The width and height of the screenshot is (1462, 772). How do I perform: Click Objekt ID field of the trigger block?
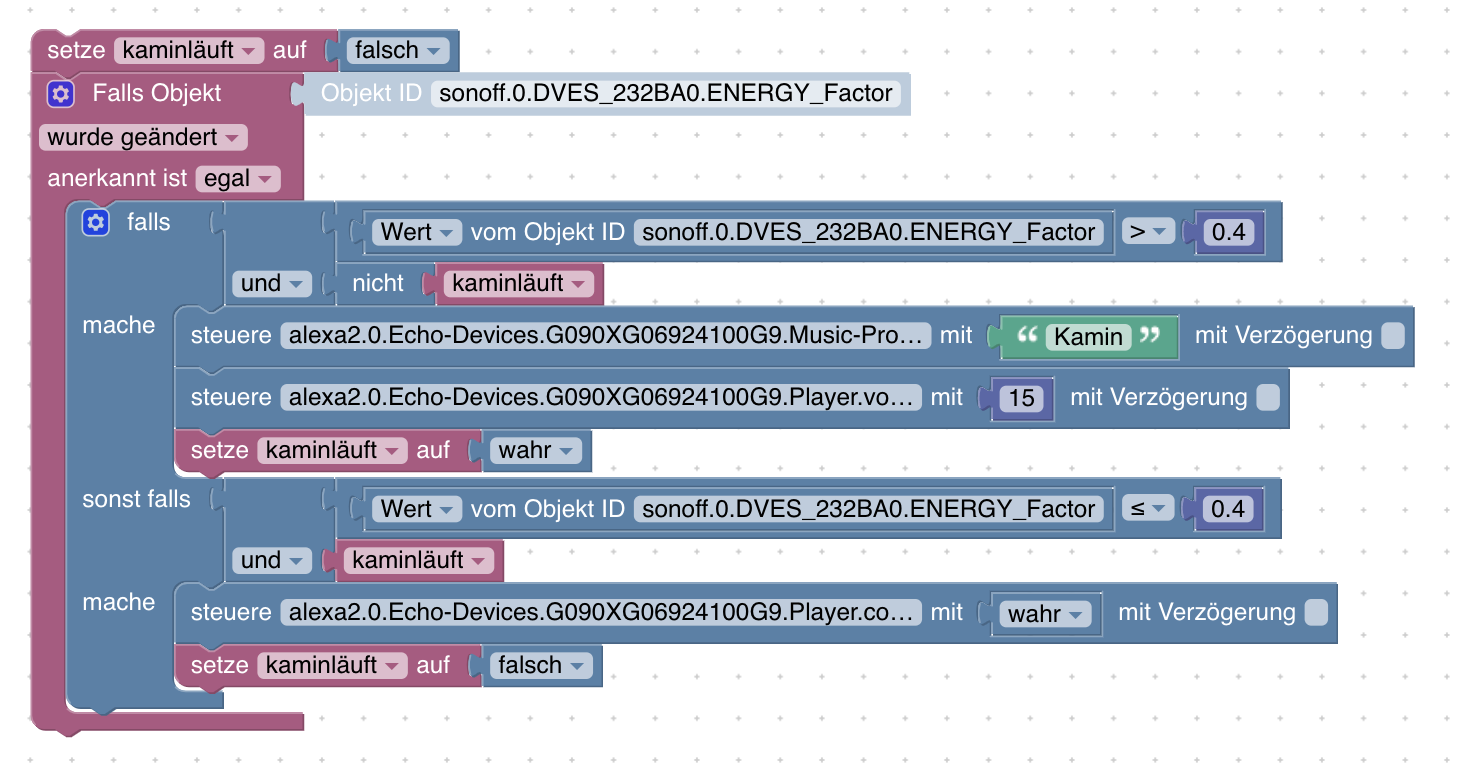(x=666, y=94)
